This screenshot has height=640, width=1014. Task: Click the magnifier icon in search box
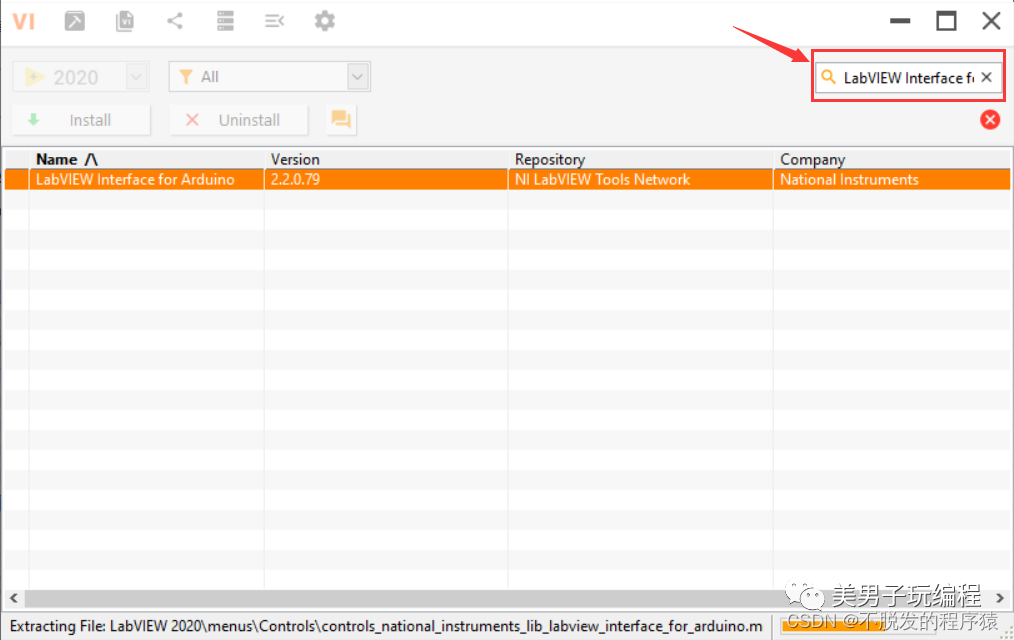click(x=828, y=77)
